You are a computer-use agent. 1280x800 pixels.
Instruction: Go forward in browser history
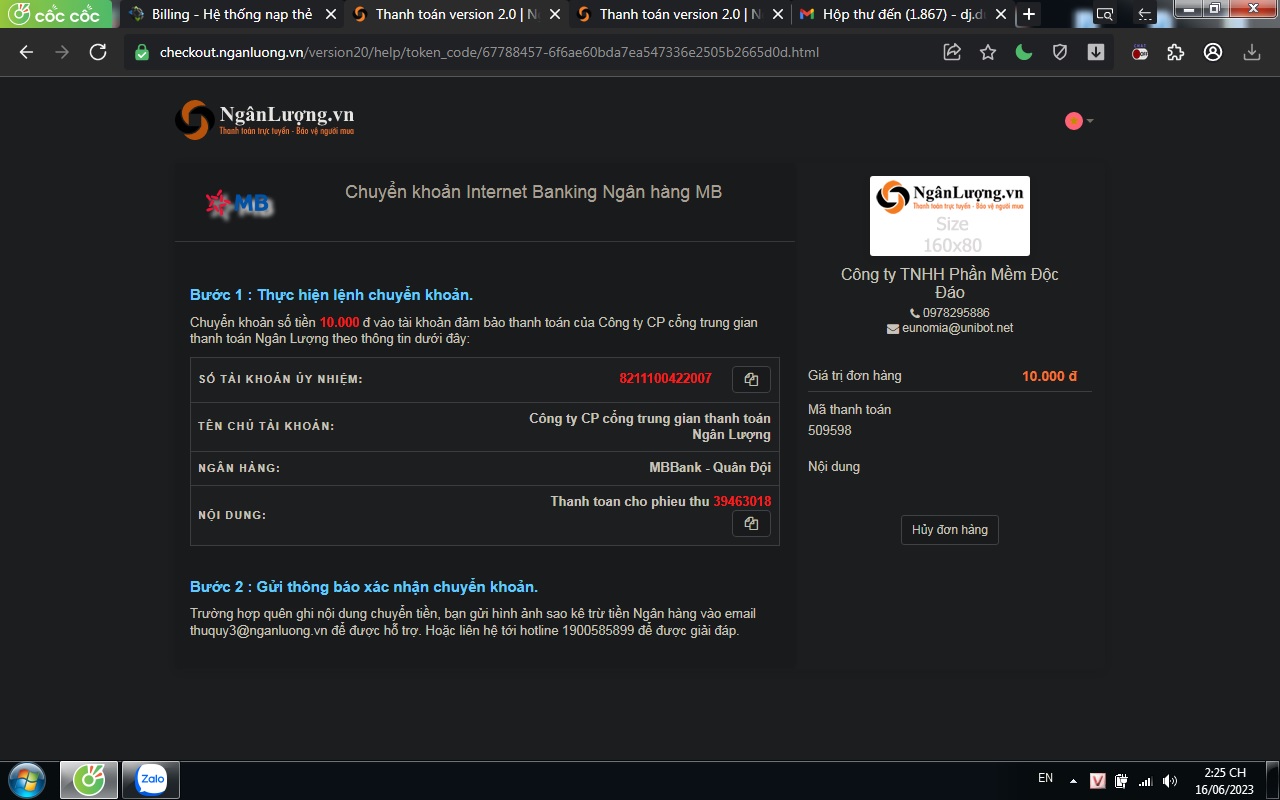point(62,52)
